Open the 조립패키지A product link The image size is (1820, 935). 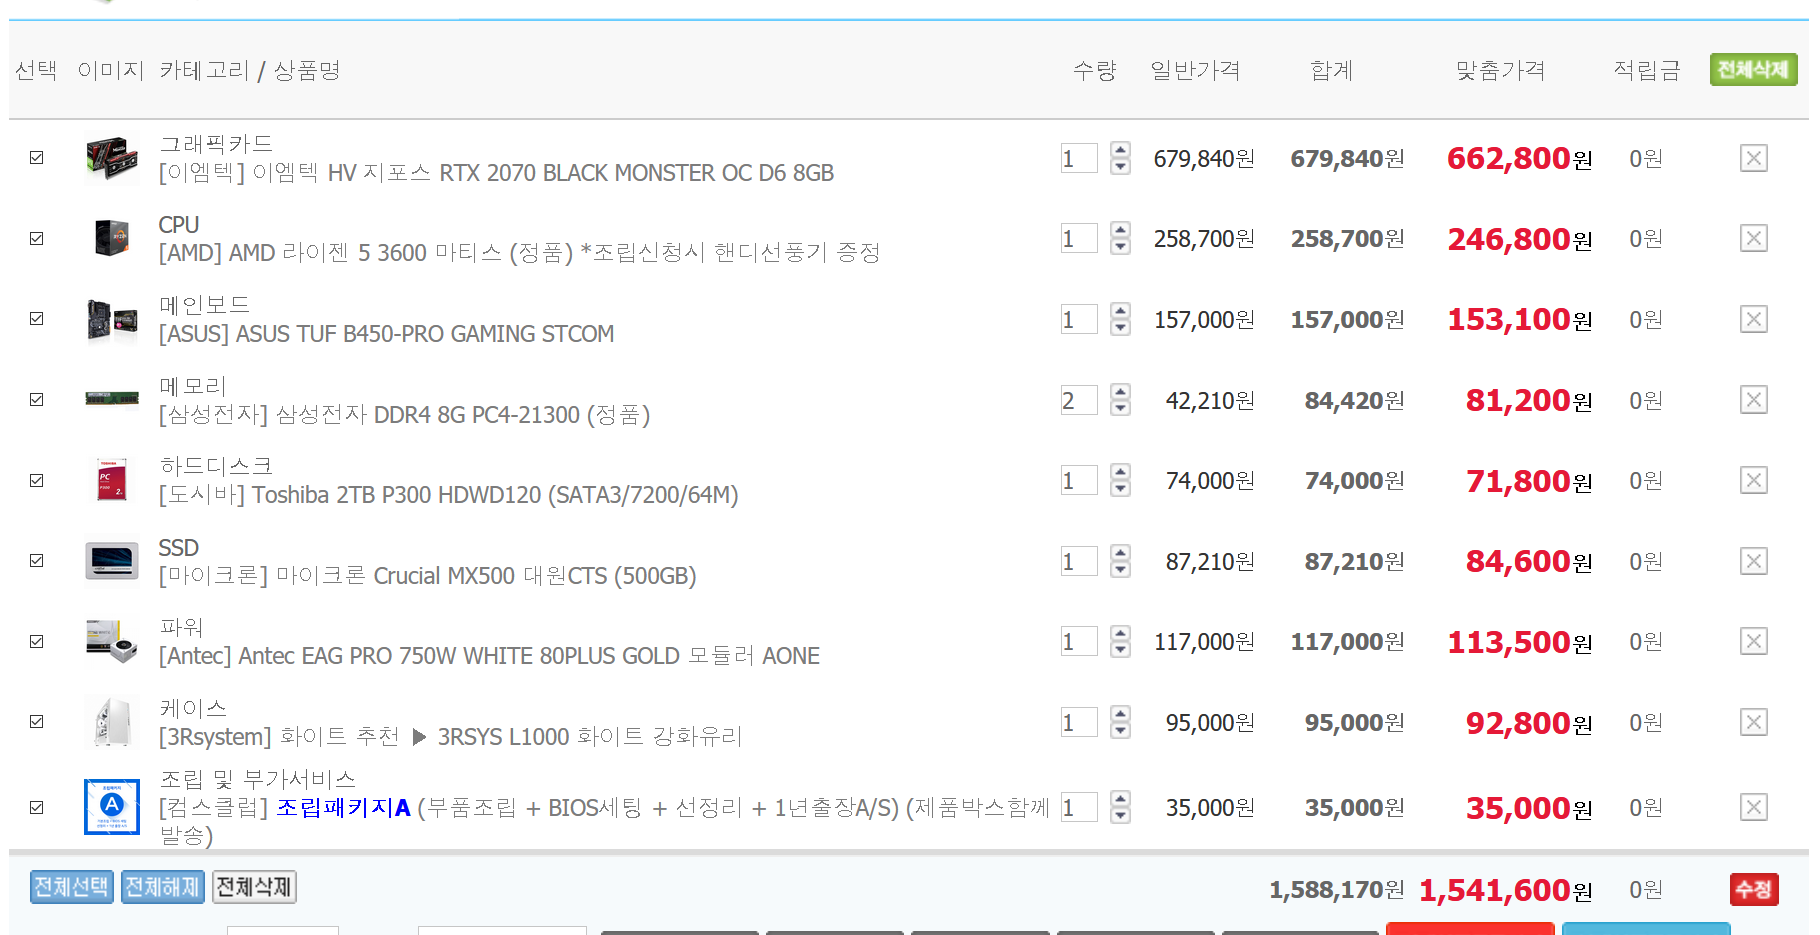click(343, 808)
